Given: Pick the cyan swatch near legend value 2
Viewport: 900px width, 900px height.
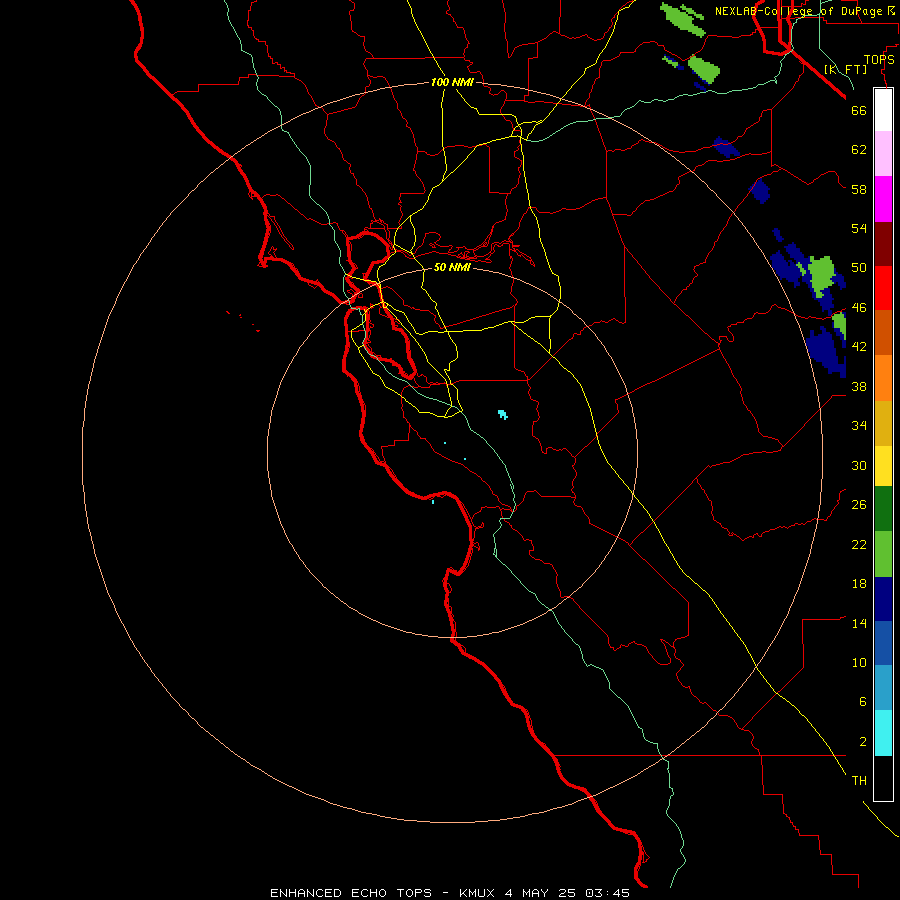Looking at the screenshot, I should pos(883,733).
